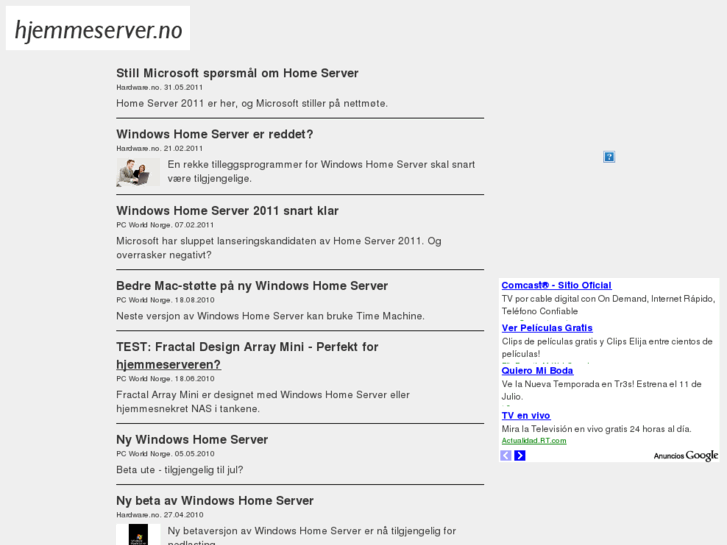The width and height of the screenshot is (727, 545).
Task: Open the Actualidad.RT.com ad URL
Action: tap(534, 441)
